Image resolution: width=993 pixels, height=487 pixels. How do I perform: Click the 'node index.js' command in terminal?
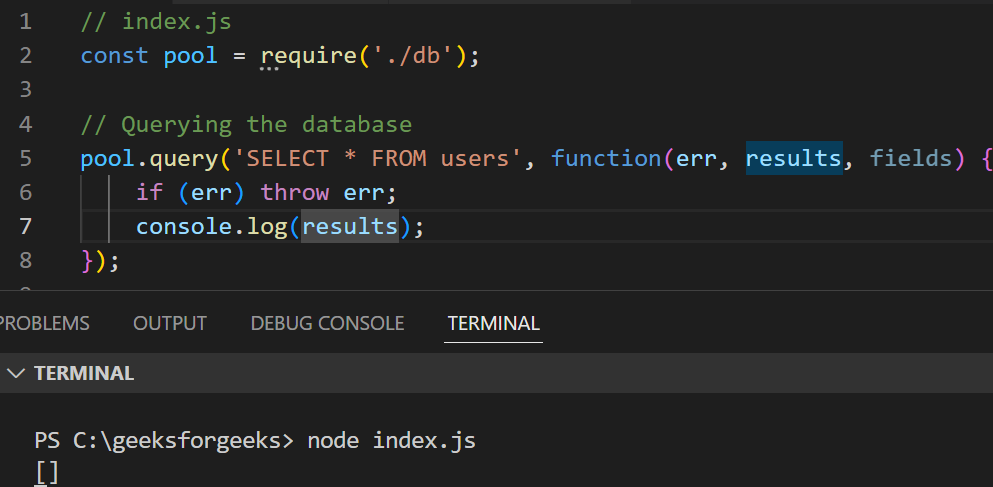pos(391,440)
